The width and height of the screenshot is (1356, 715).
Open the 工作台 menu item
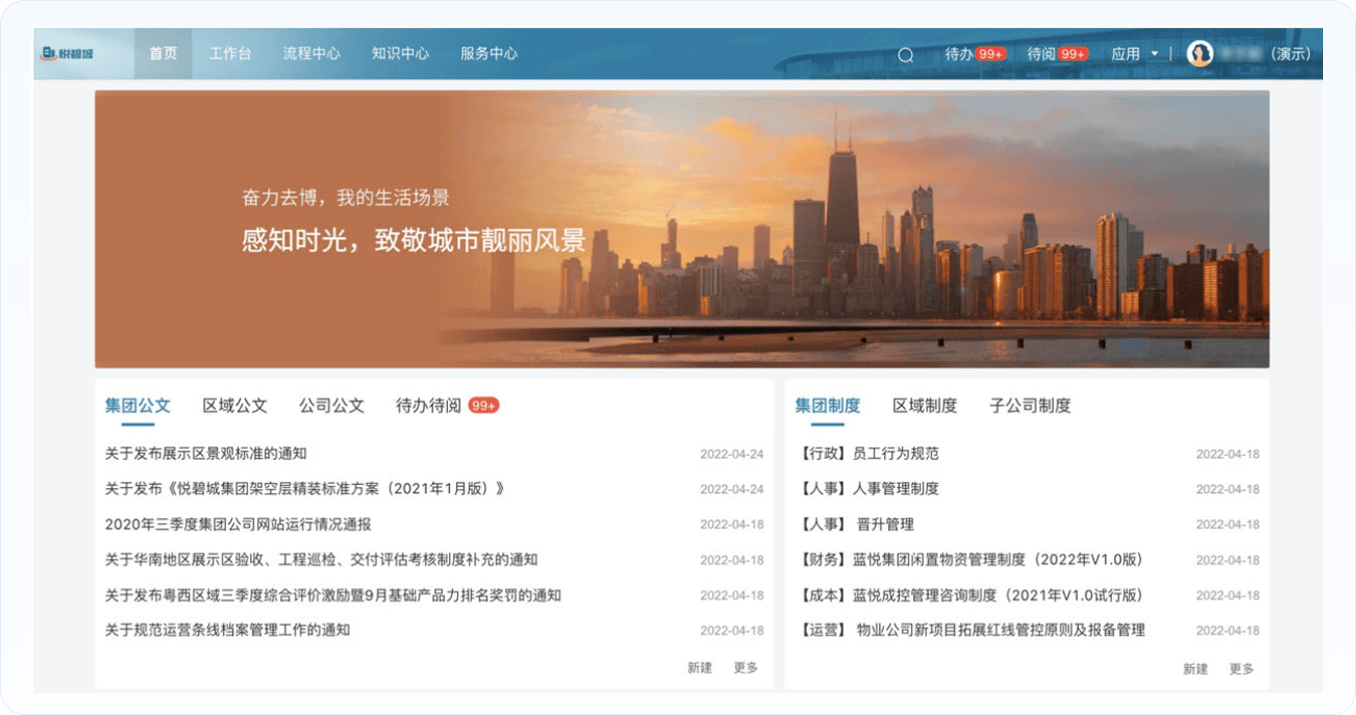coord(230,54)
